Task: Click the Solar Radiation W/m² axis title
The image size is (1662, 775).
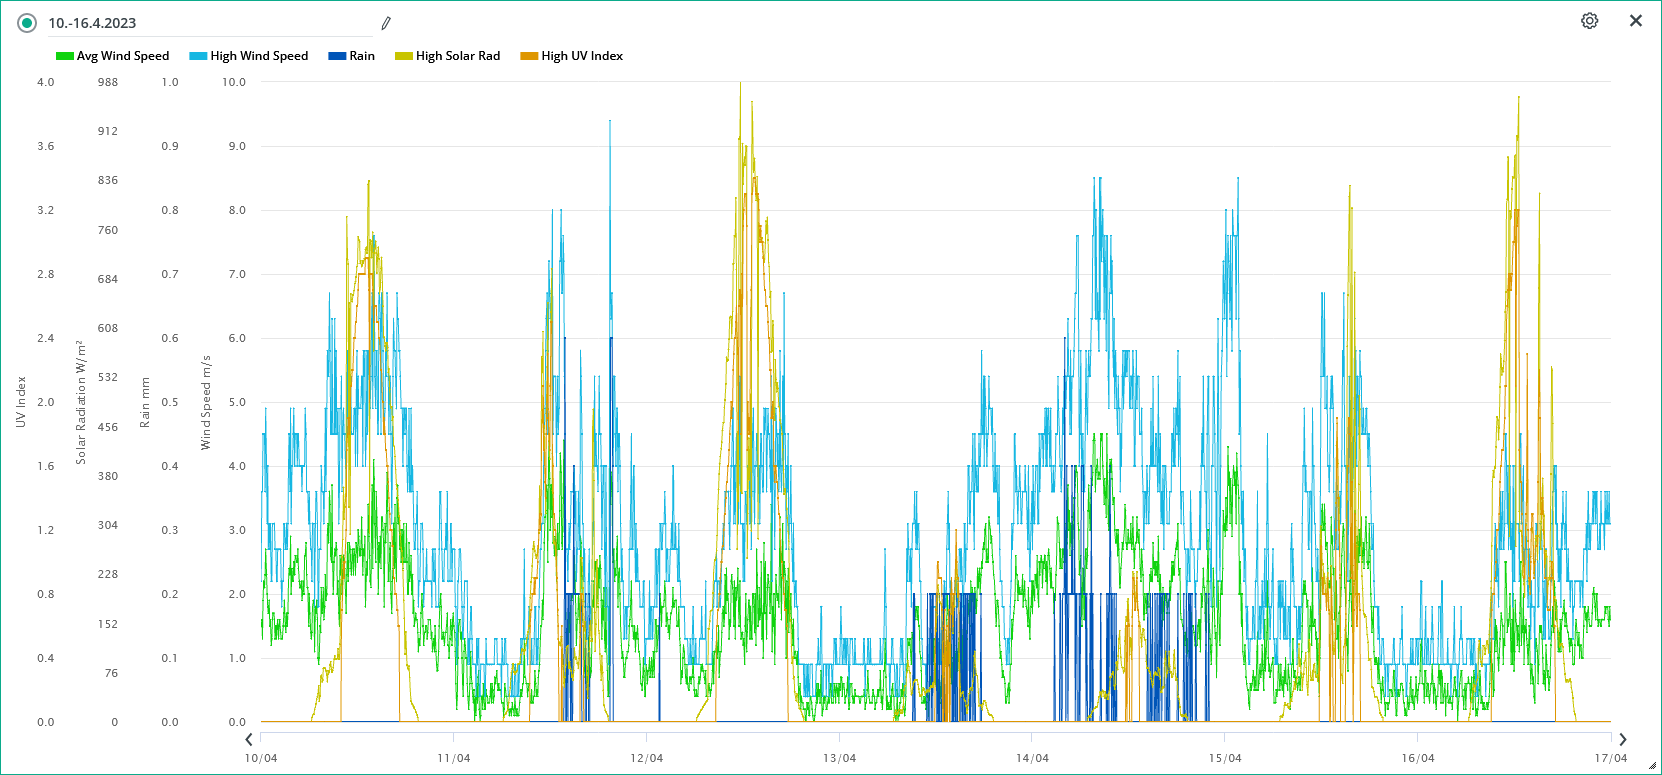Action: point(81,402)
